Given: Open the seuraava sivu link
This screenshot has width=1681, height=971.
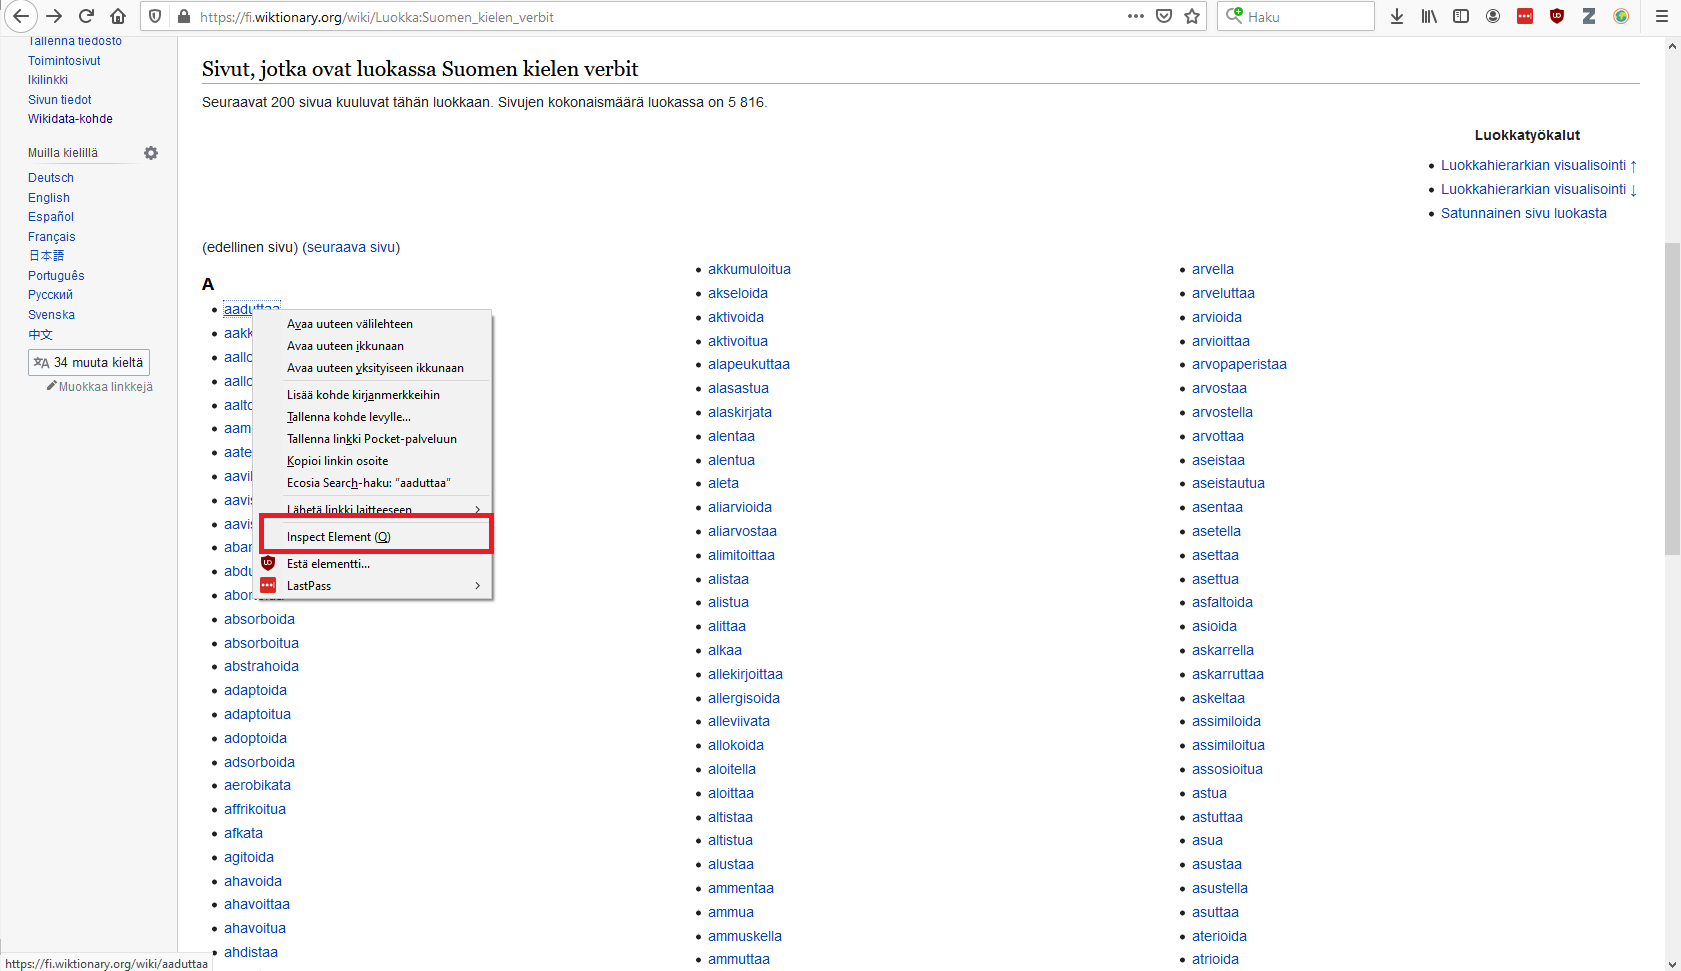Looking at the screenshot, I should point(351,247).
